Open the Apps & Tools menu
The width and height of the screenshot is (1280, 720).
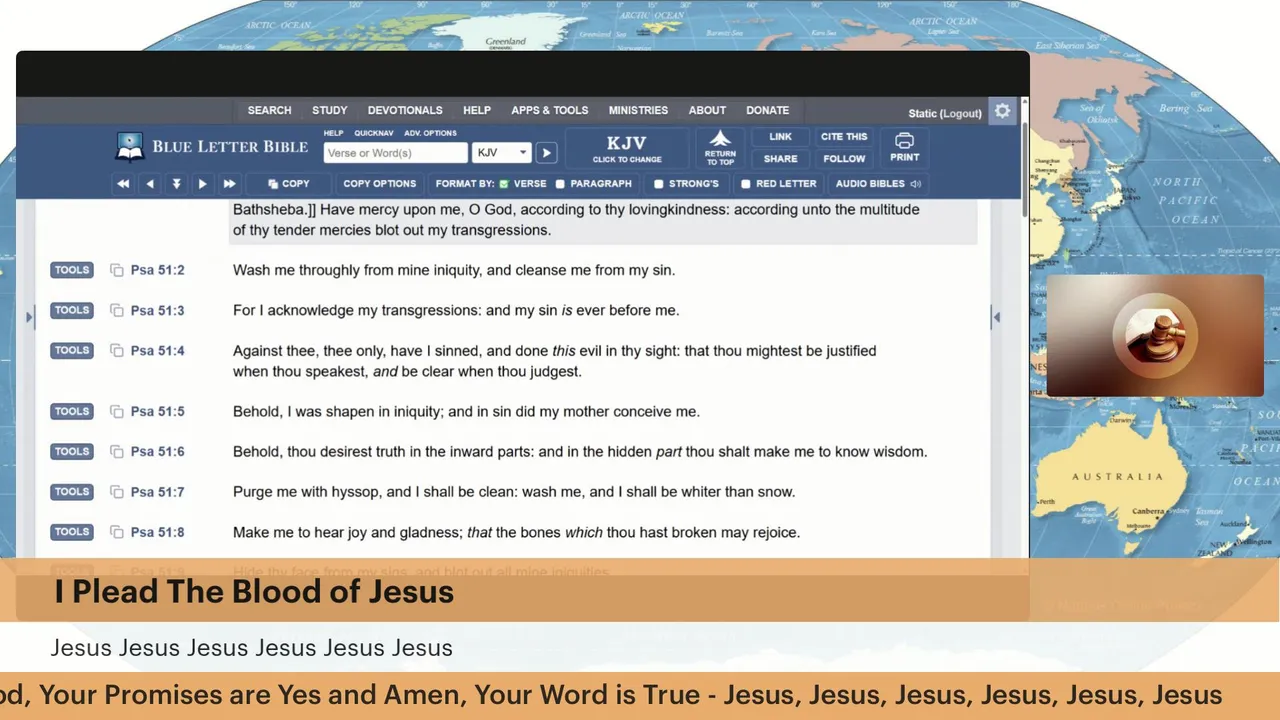pos(550,110)
